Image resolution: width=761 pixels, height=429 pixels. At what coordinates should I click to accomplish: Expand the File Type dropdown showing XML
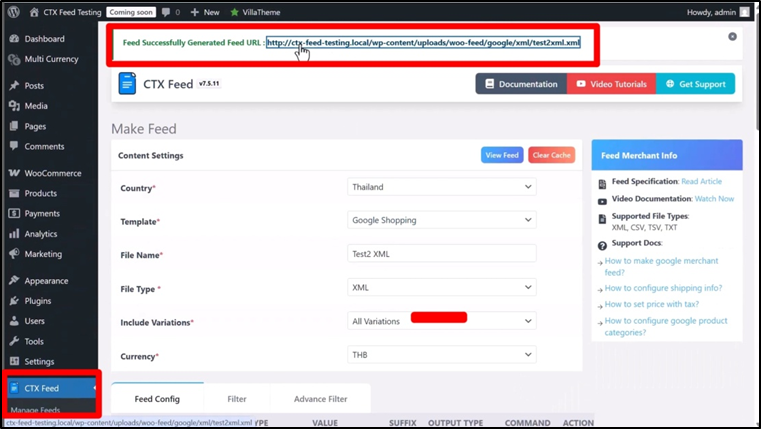point(441,287)
